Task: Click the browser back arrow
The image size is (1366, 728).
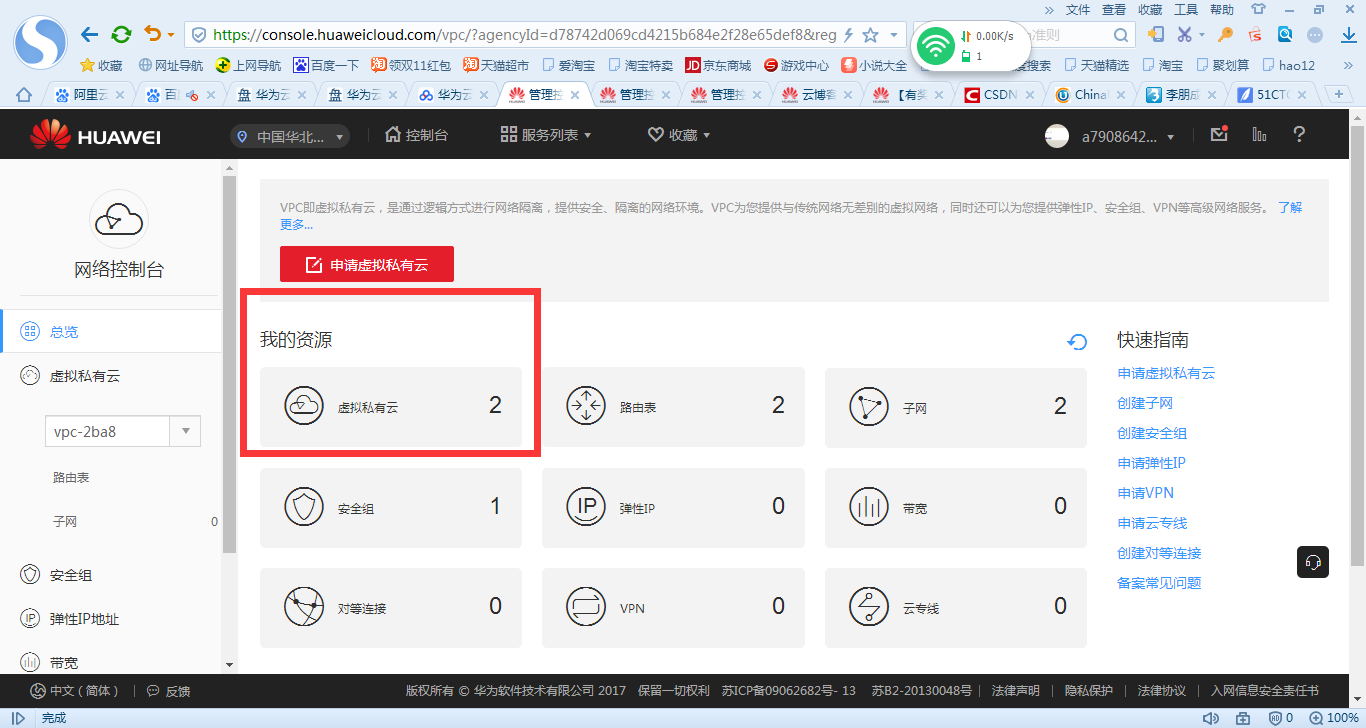Action: point(90,35)
